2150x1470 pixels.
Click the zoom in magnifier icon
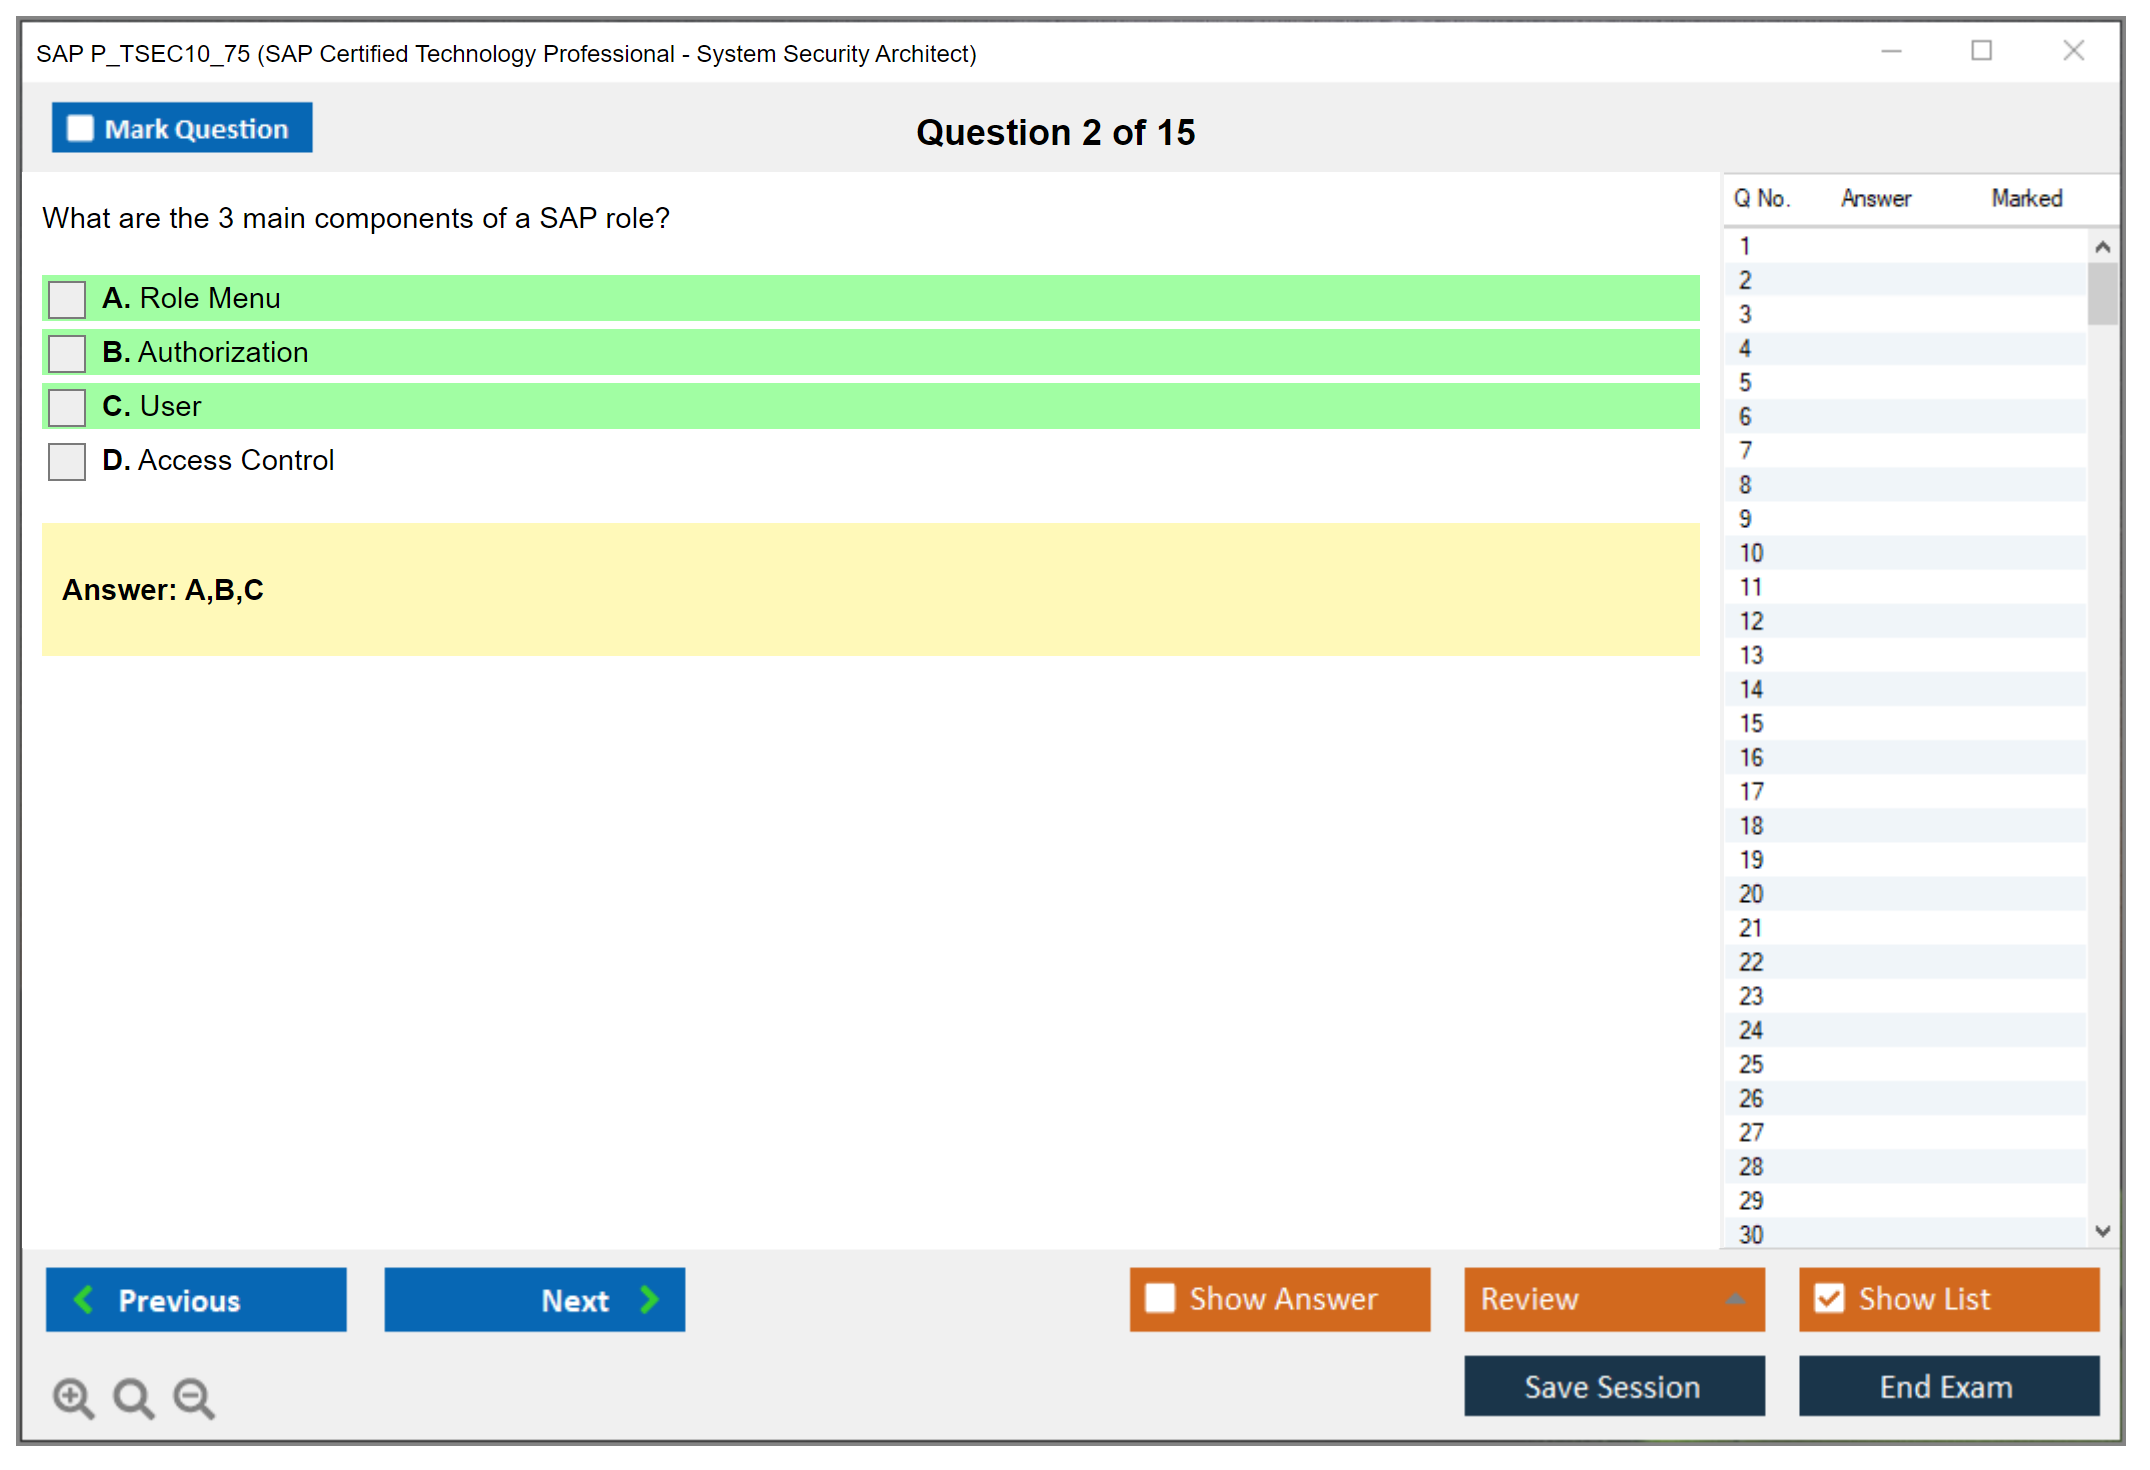(73, 1397)
